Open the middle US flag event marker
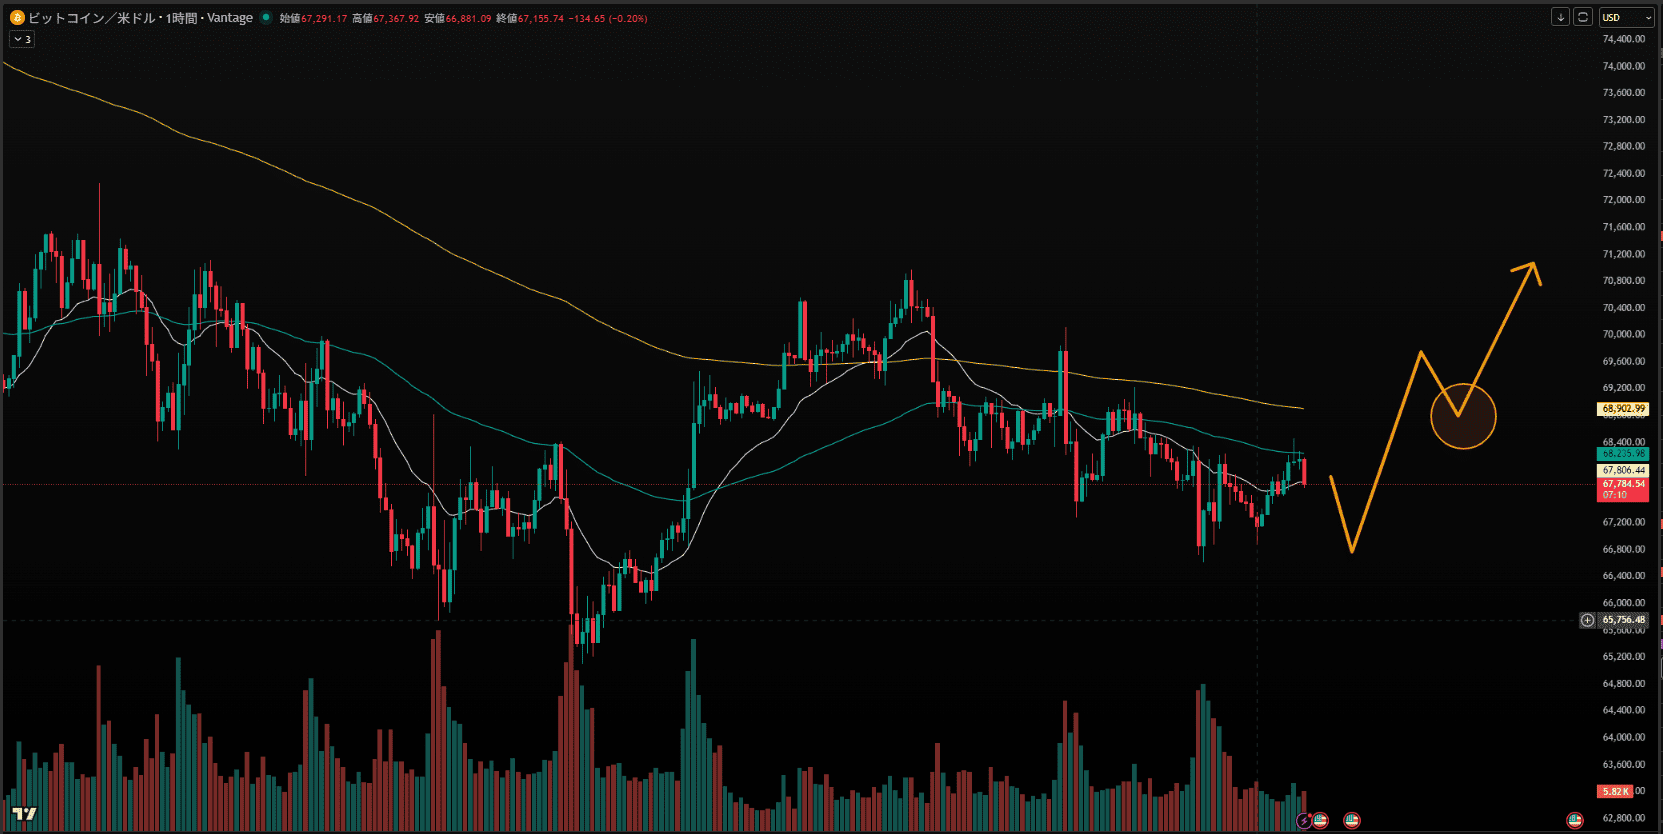Image resolution: width=1663 pixels, height=834 pixels. point(1352,821)
